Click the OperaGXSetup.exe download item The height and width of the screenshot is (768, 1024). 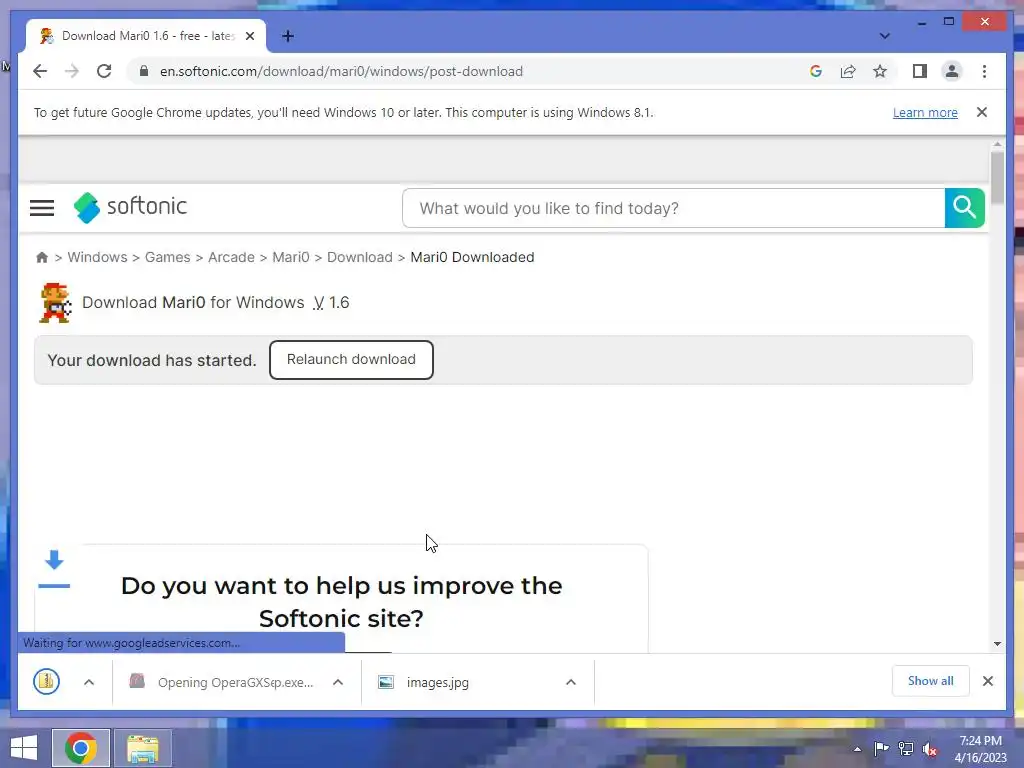tap(222, 682)
